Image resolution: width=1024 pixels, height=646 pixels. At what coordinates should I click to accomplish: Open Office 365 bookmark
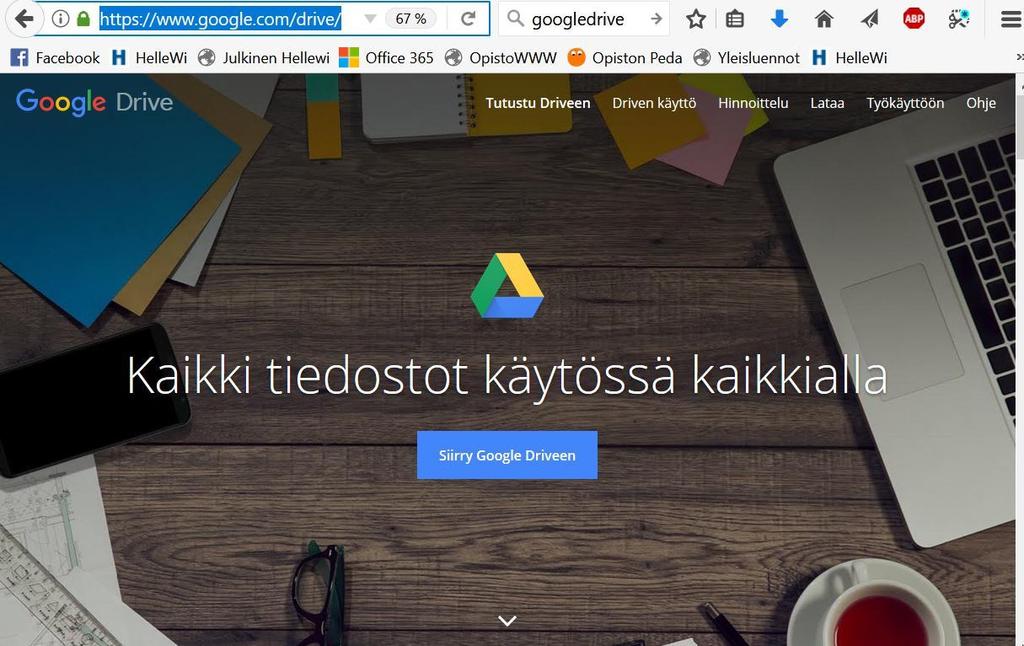point(386,58)
